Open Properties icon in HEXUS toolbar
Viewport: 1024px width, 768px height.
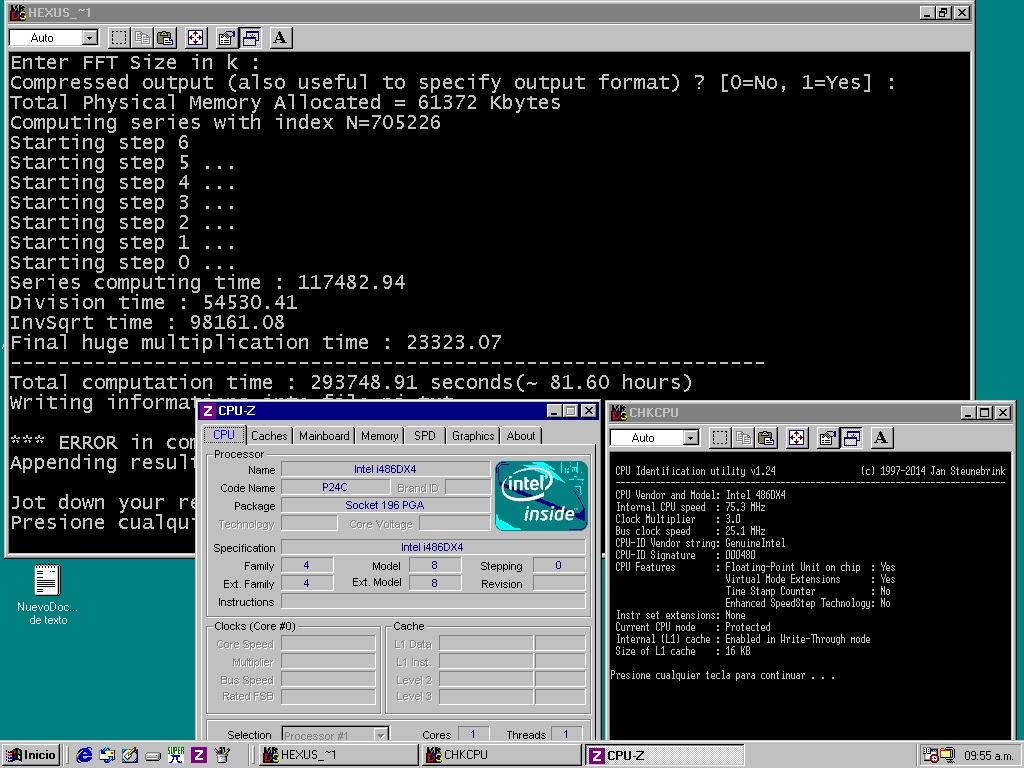226,38
